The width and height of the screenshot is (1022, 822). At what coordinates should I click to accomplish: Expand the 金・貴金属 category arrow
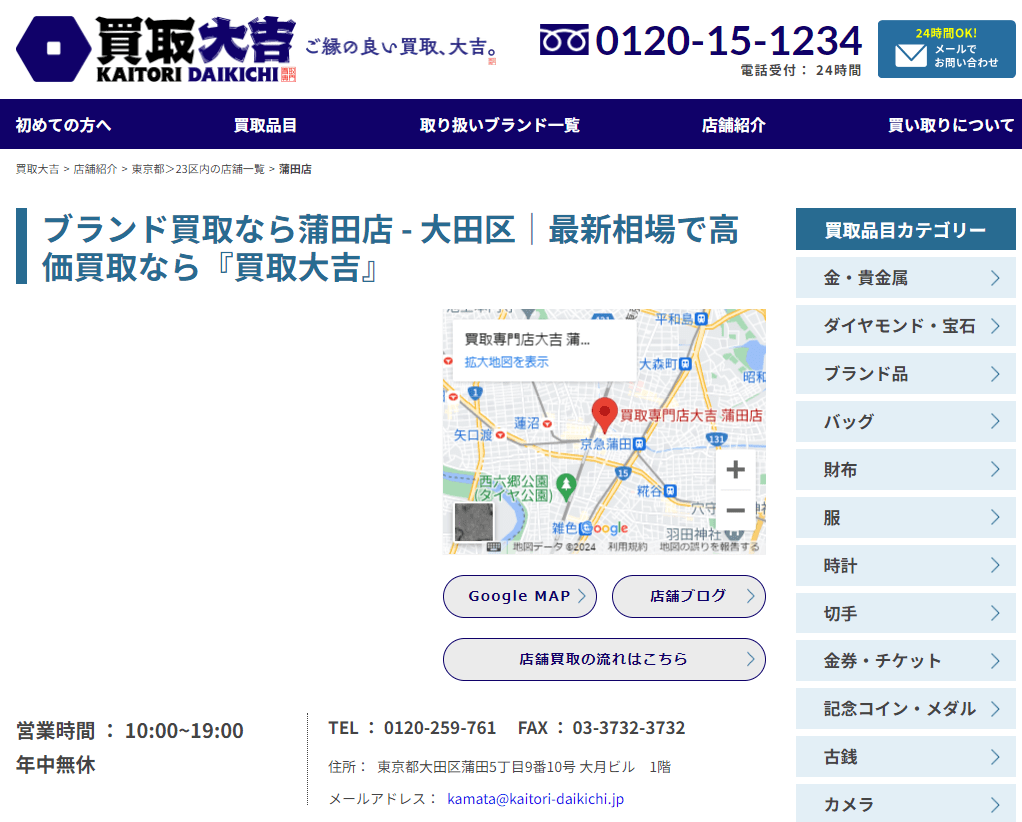point(994,278)
